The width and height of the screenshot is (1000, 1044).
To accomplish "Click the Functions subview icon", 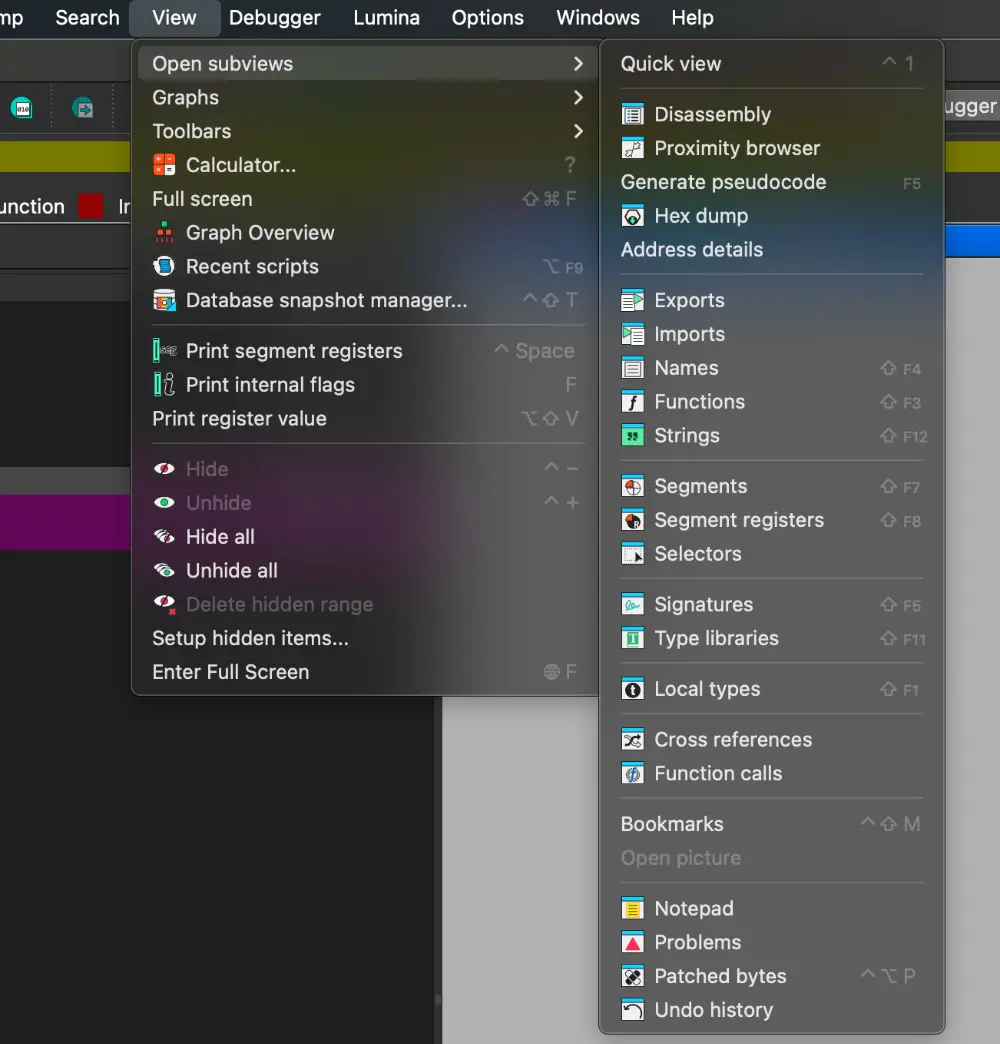I will 632,402.
